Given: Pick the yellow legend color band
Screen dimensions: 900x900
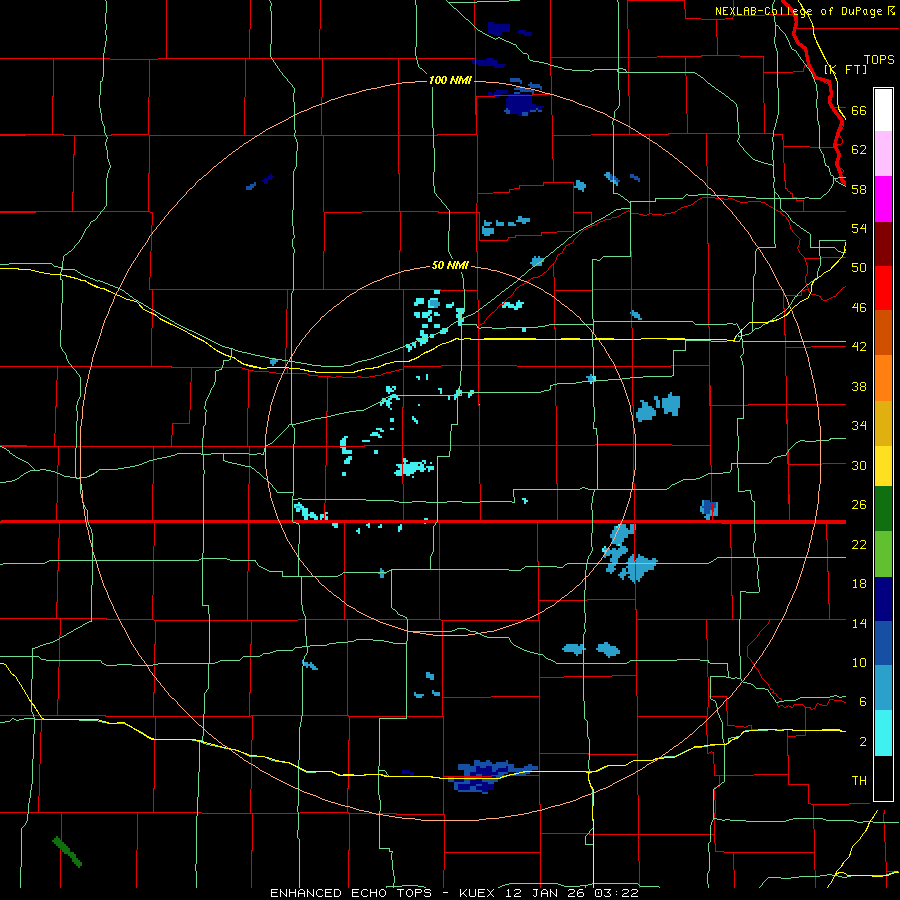Looking at the screenshot, I should coord(883,466).
